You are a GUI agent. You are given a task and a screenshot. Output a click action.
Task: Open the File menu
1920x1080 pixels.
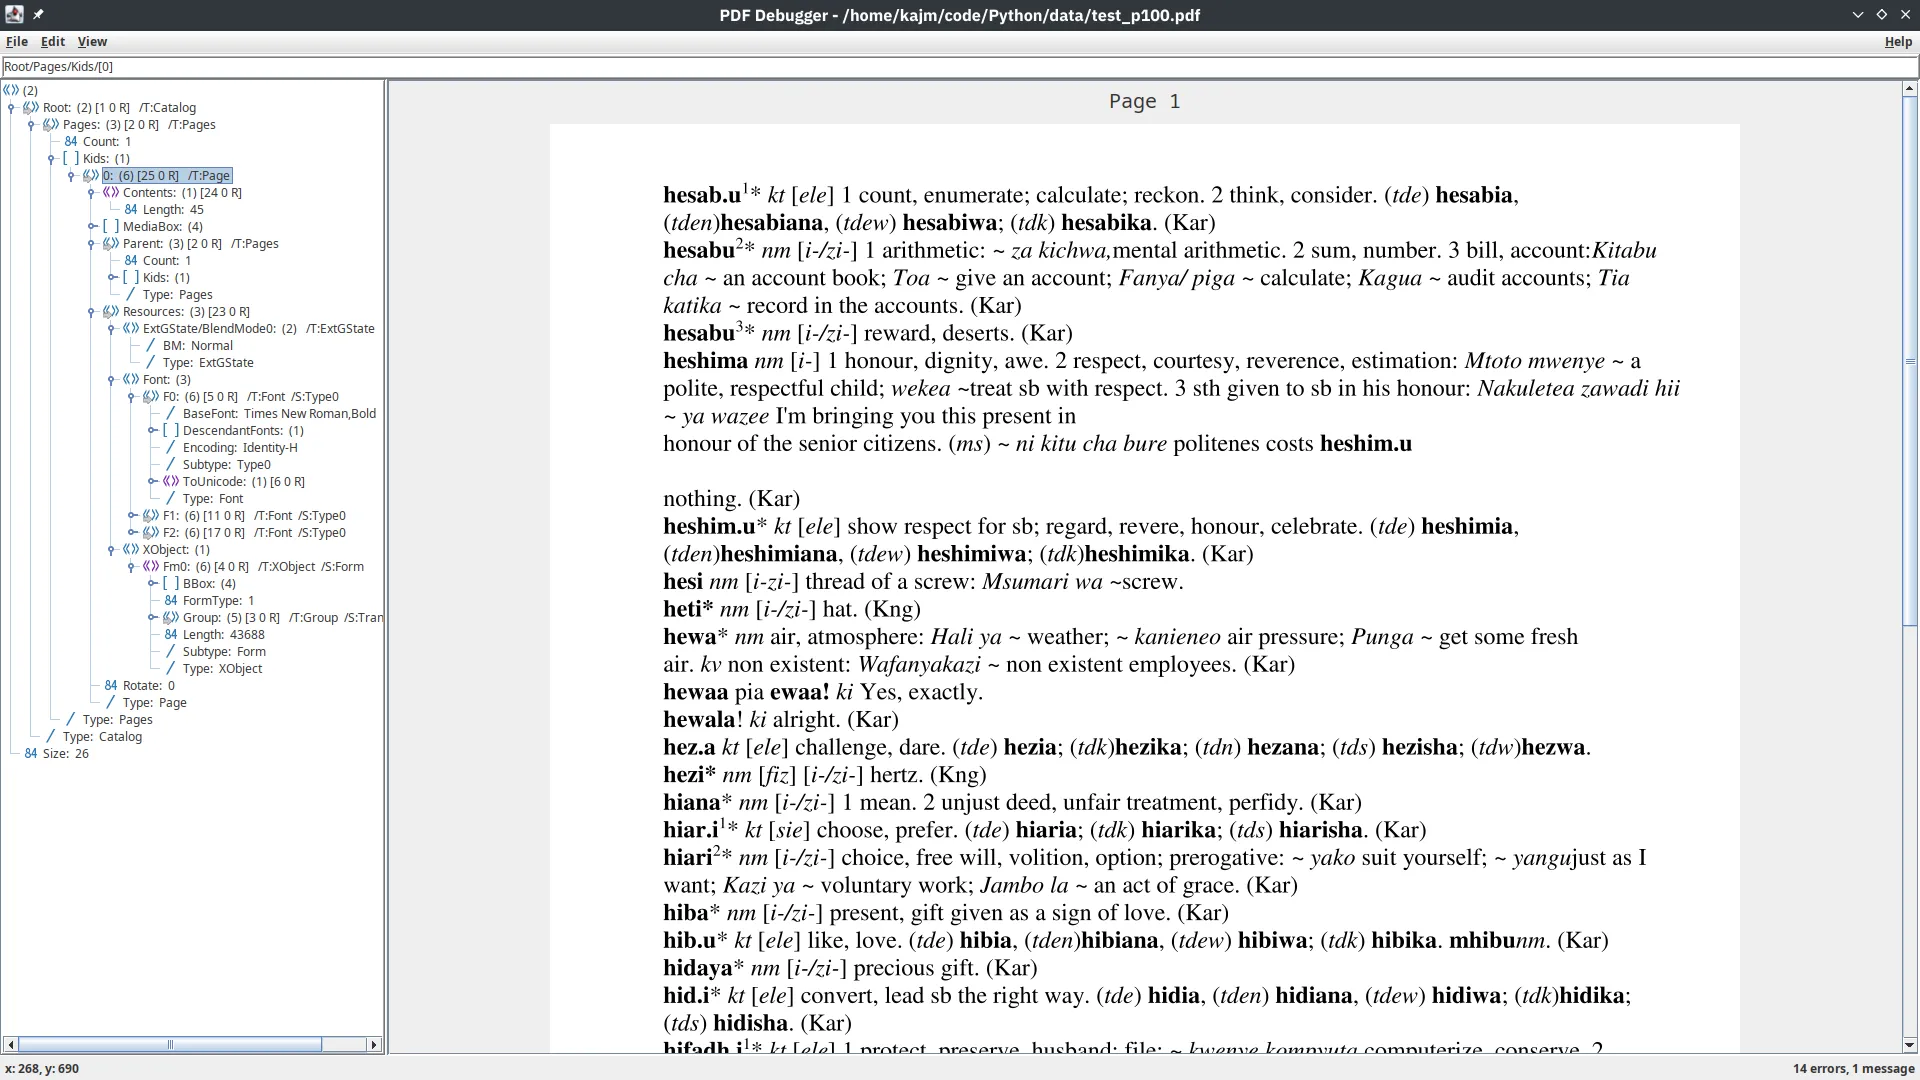pyautogui.click(x=17, y=41)
